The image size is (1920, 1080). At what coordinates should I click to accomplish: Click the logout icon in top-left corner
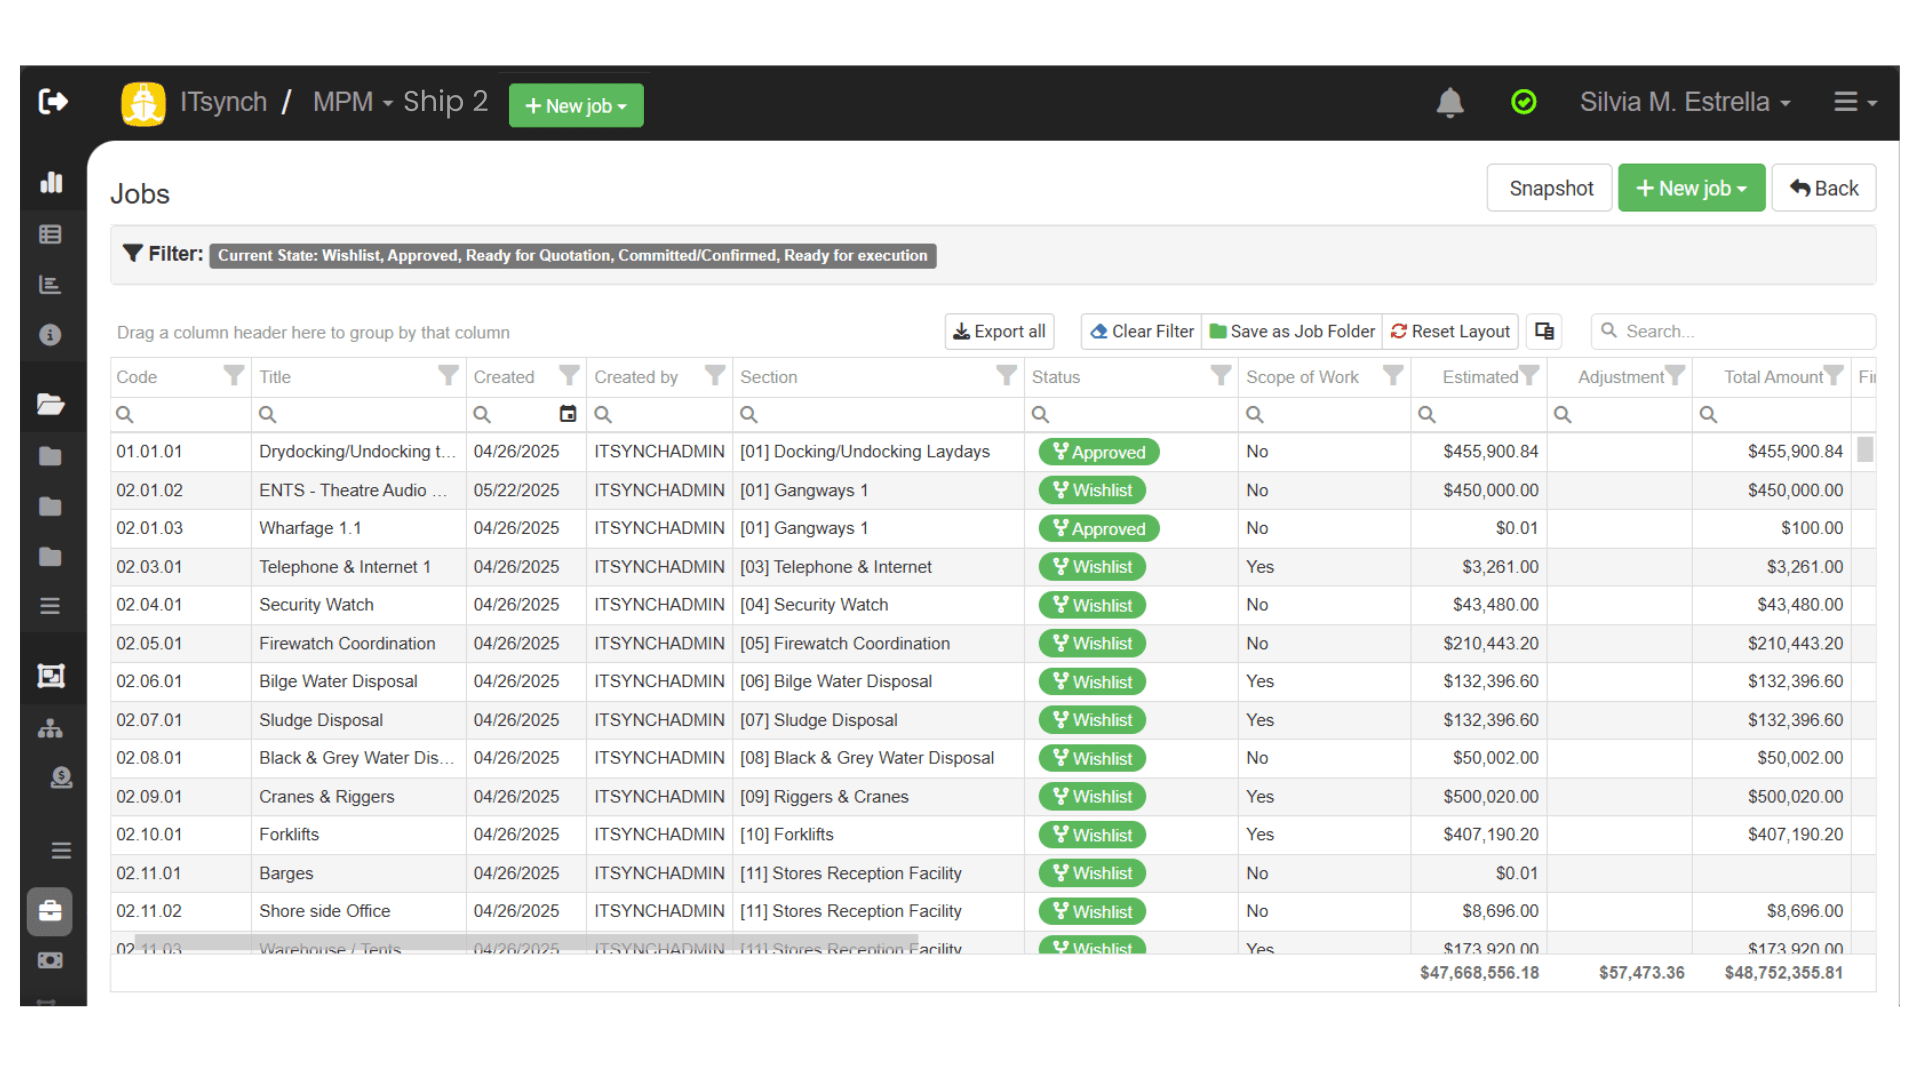tap(53, 101)
